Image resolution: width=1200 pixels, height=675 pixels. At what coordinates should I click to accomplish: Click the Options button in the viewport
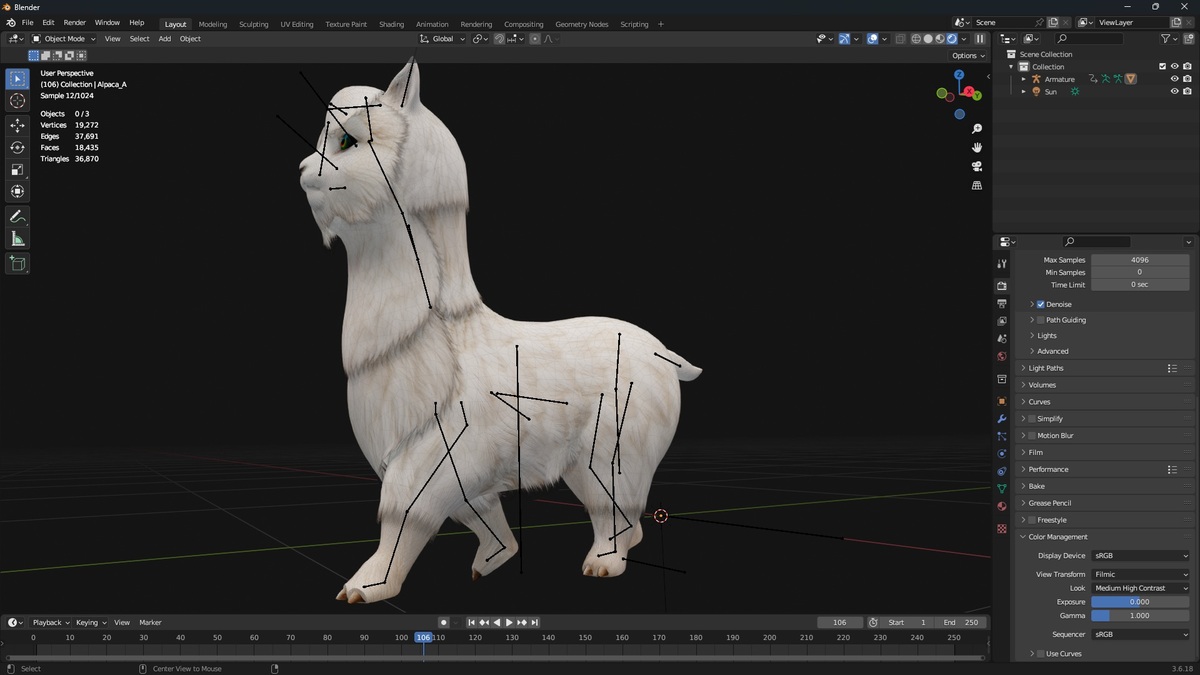click(968, 56)
